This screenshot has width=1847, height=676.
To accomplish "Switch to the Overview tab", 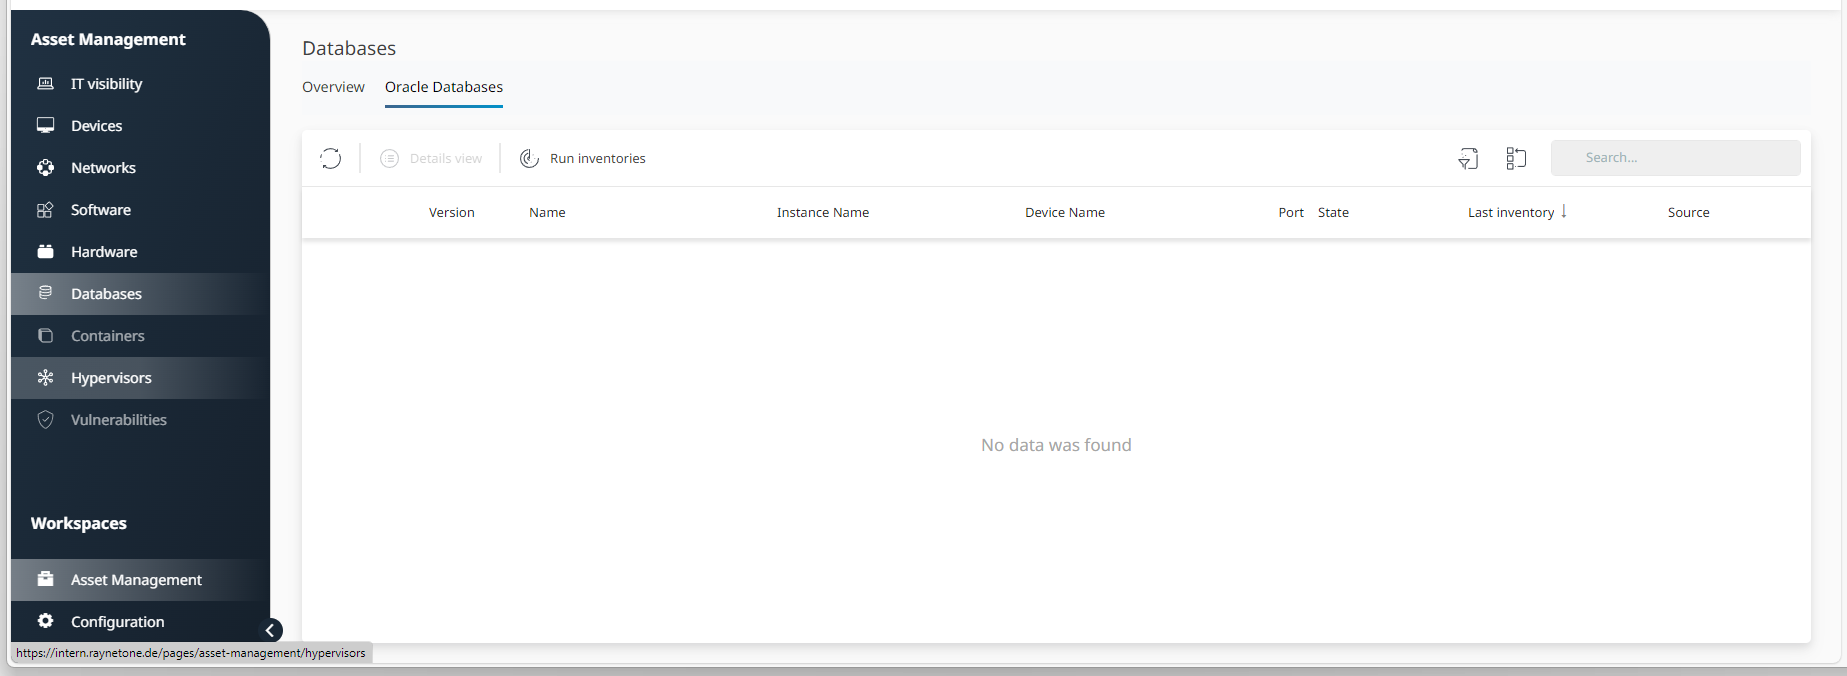I will pos(333,87).
